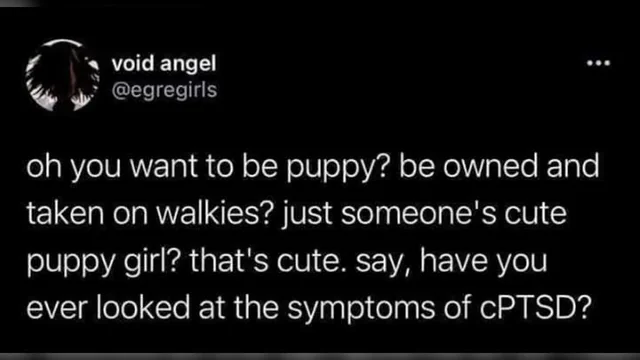Click the word ever starting the last line
The image size is (640, 360).
click(56, 308)
